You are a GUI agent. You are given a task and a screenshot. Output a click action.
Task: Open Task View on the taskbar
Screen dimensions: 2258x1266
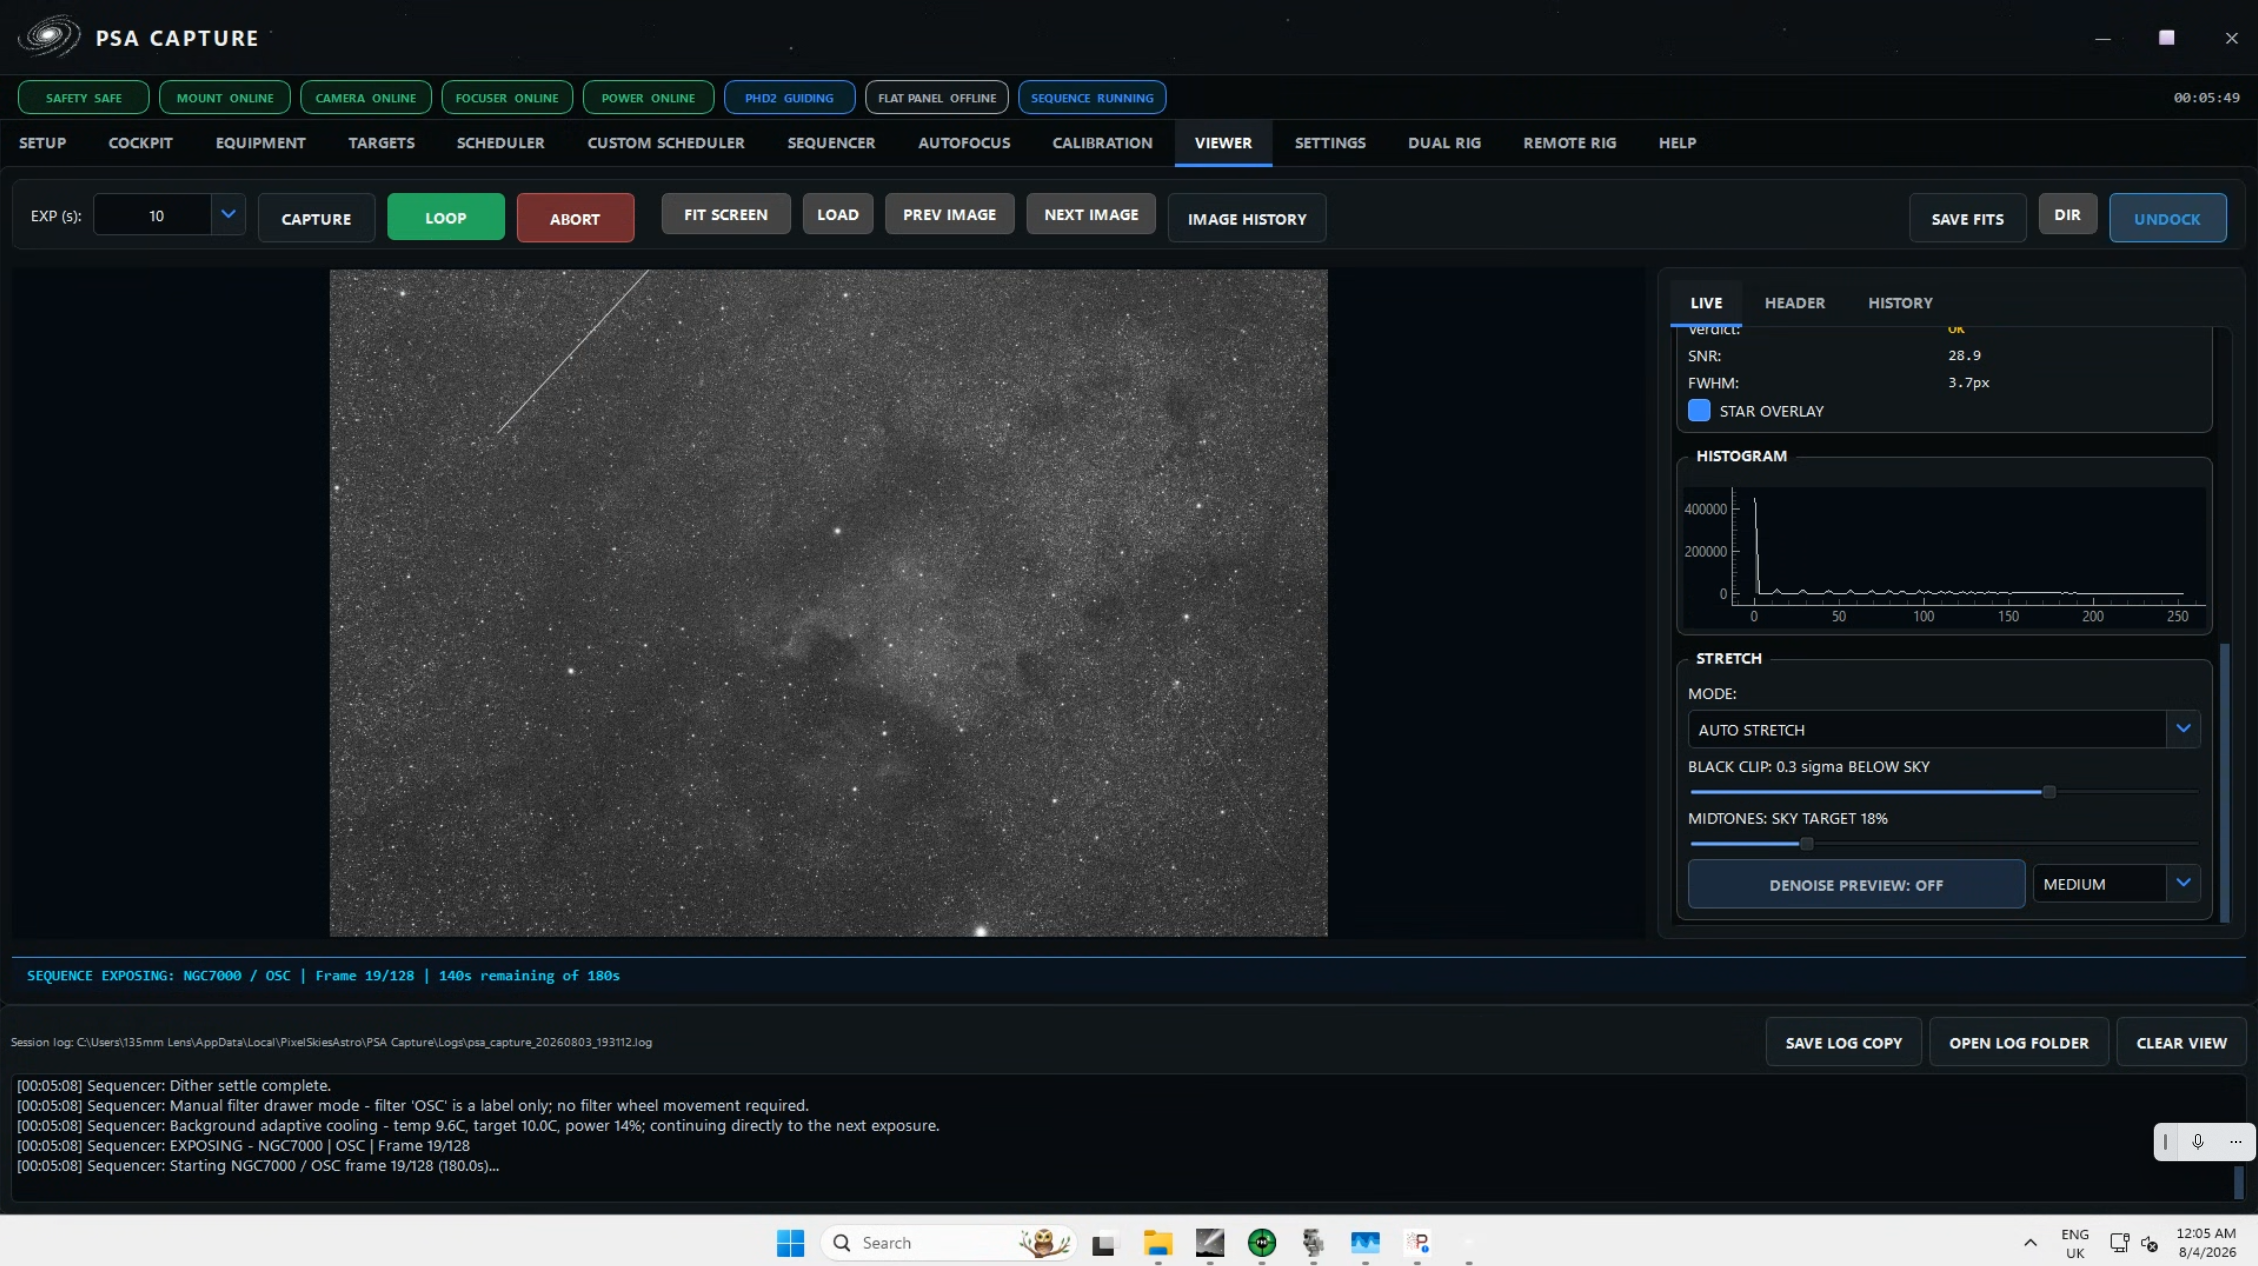pyautogui.click(x=1104, y=1243)
